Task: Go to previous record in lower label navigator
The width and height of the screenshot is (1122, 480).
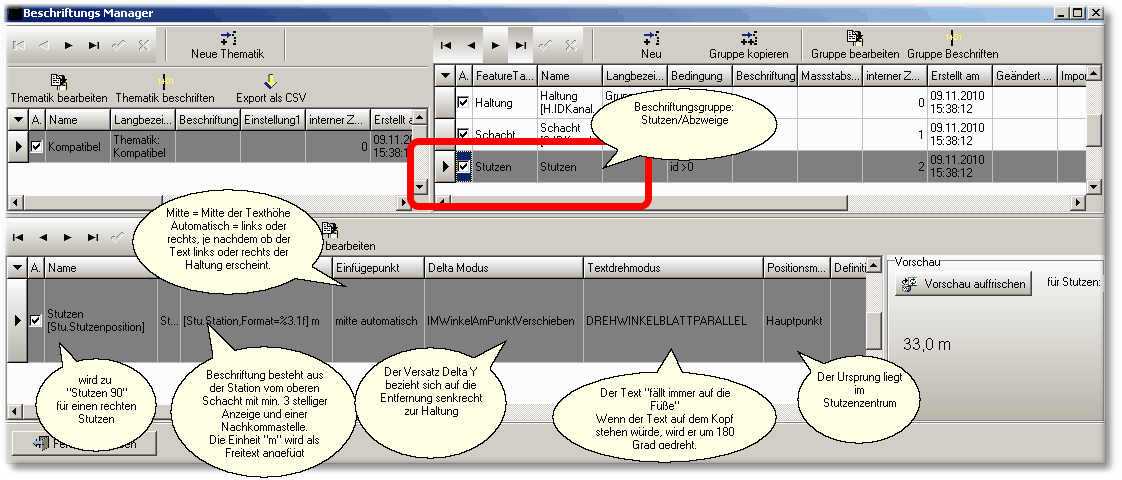Action: pyautogui.click(x=44, y=237)
